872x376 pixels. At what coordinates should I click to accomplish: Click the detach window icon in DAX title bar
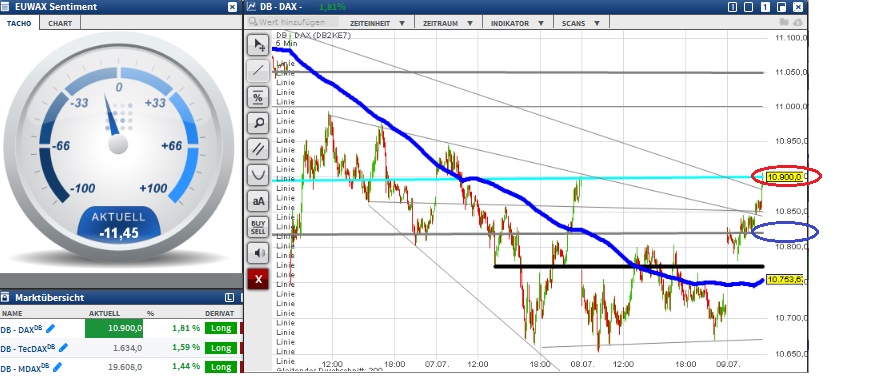(x=782, y=7)
